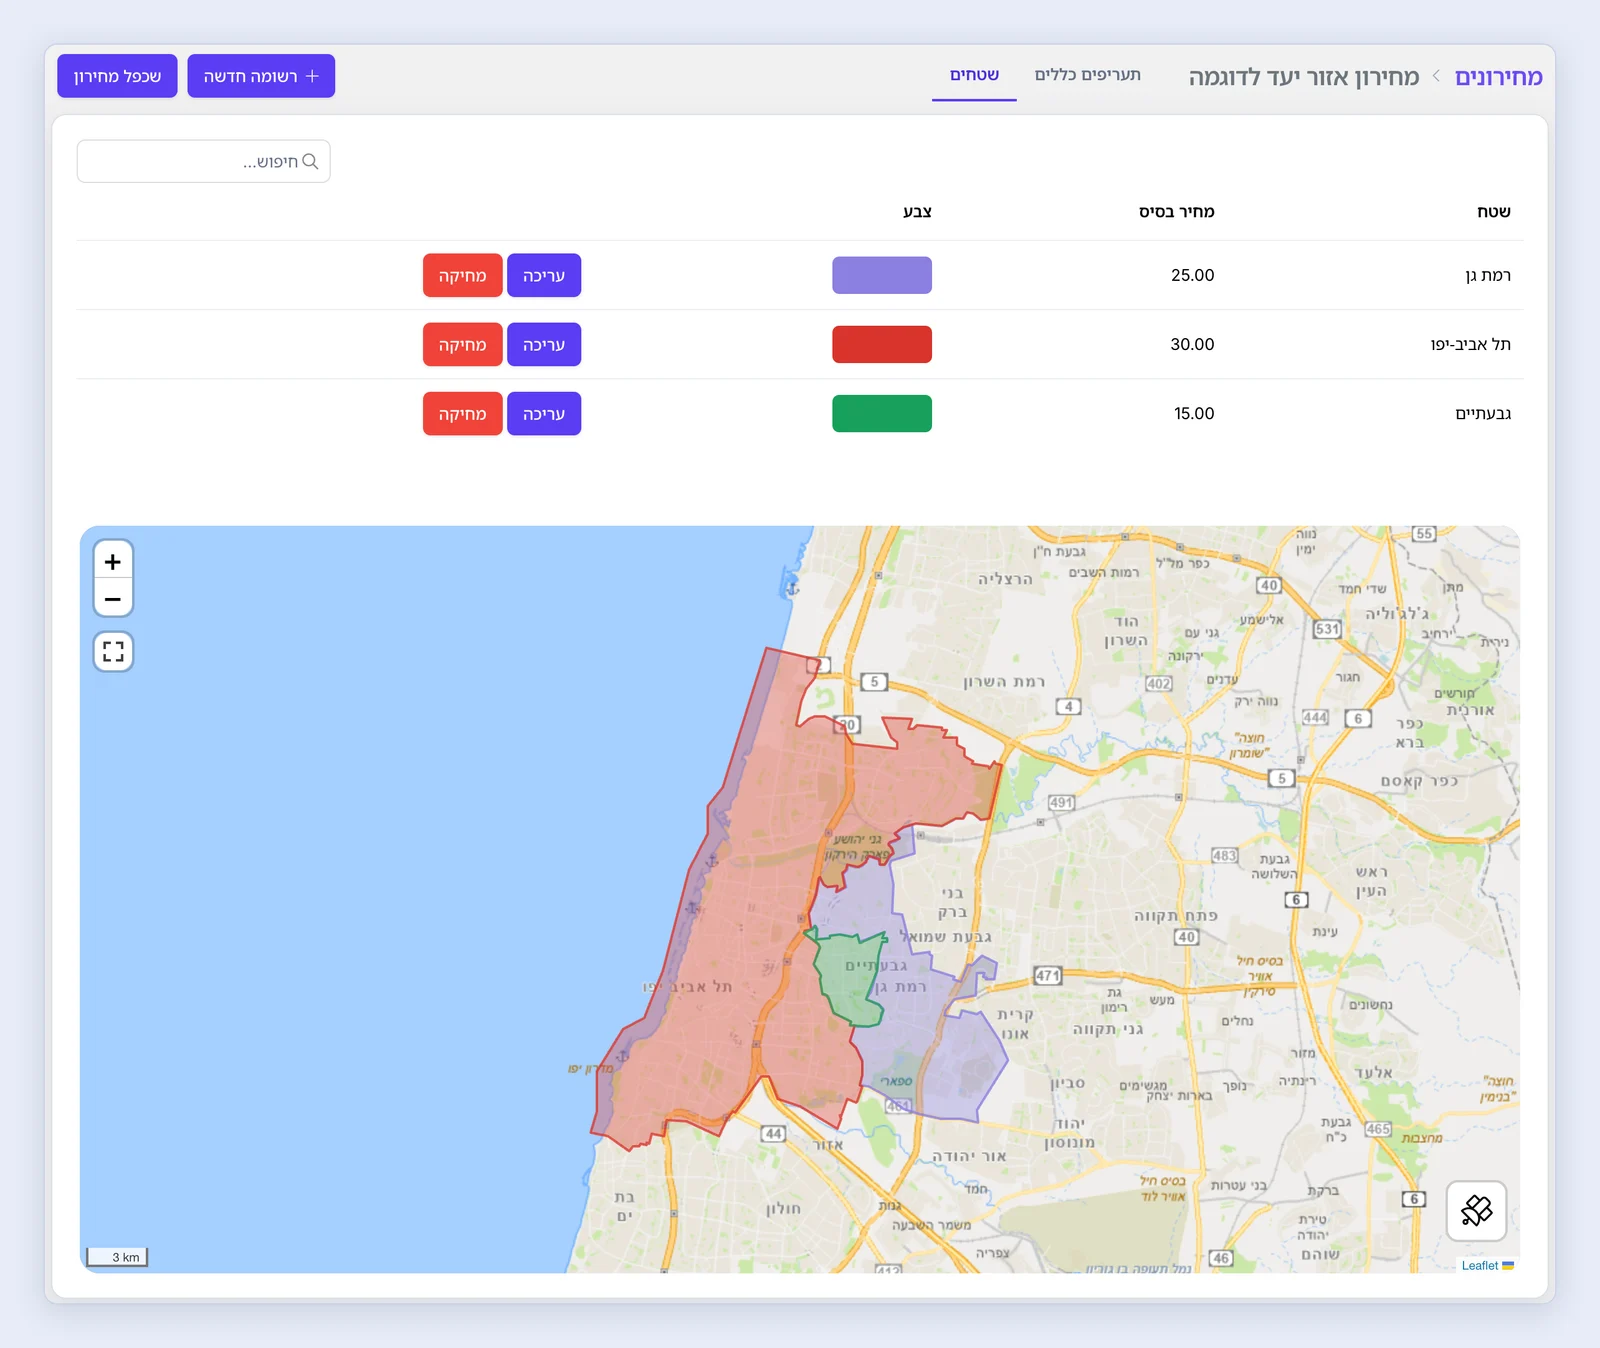Delete the רמת גן row

462,275
